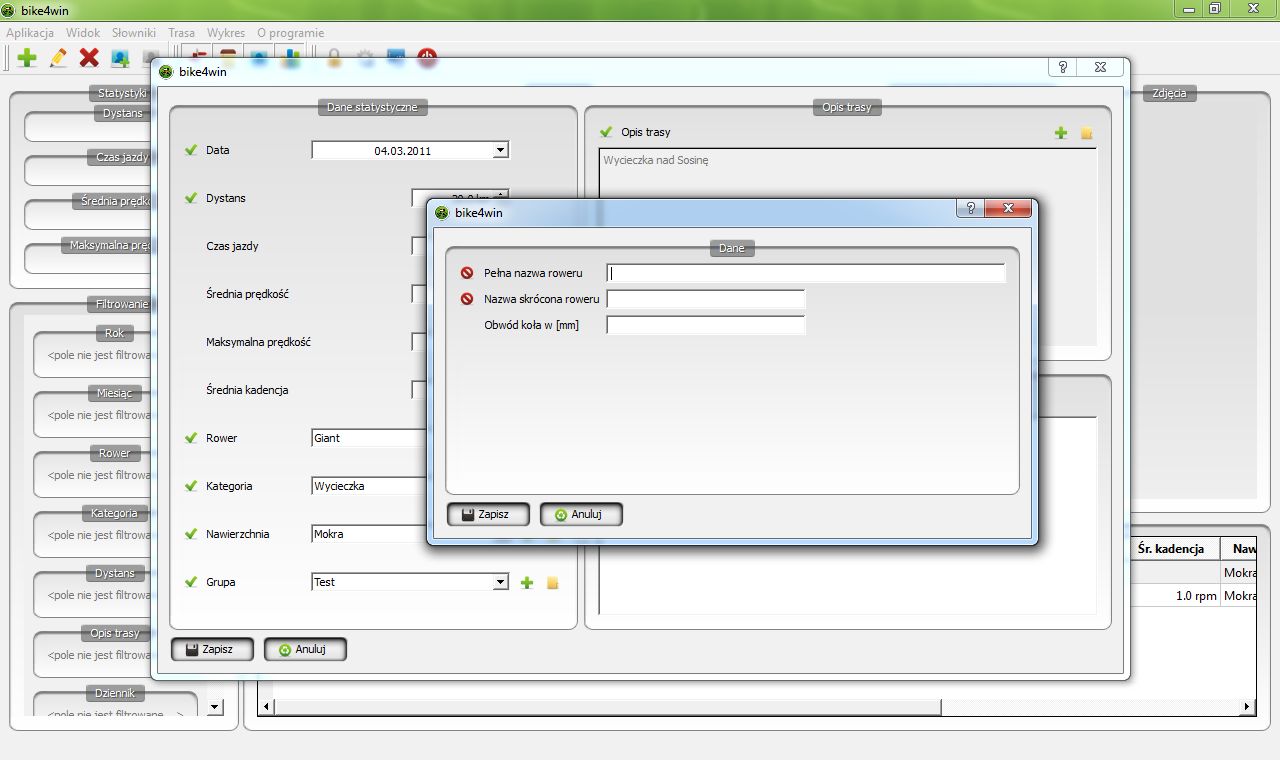The image size is (1280, 760).
Task: Click the horizontal scrollbar thumb under the table
Action: tap(607, 707)
